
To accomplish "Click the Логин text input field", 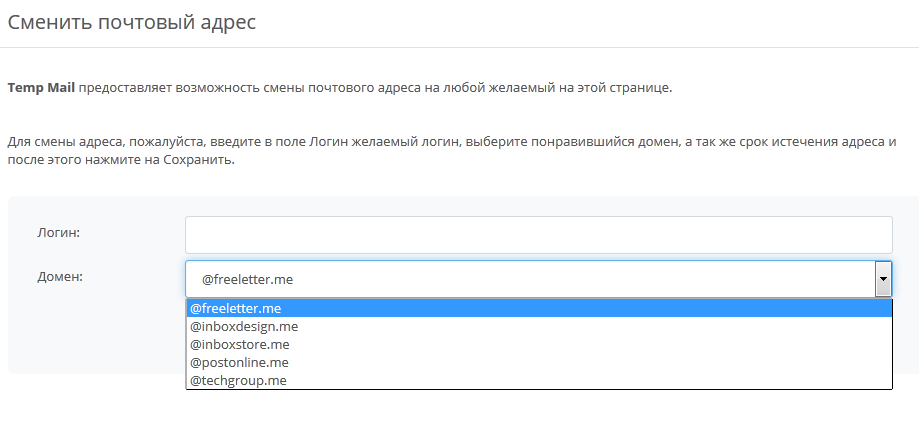I will 538,235.
